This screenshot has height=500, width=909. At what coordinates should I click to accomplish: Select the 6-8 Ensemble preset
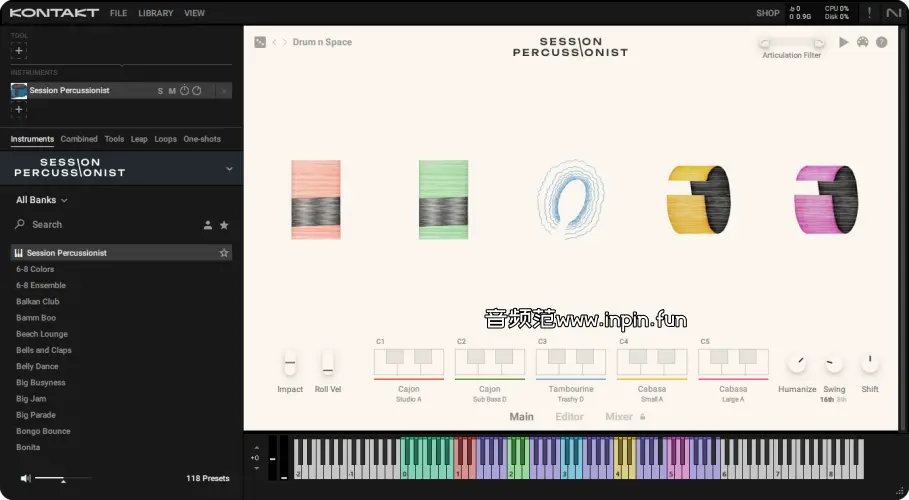click(x=41, y=285)
